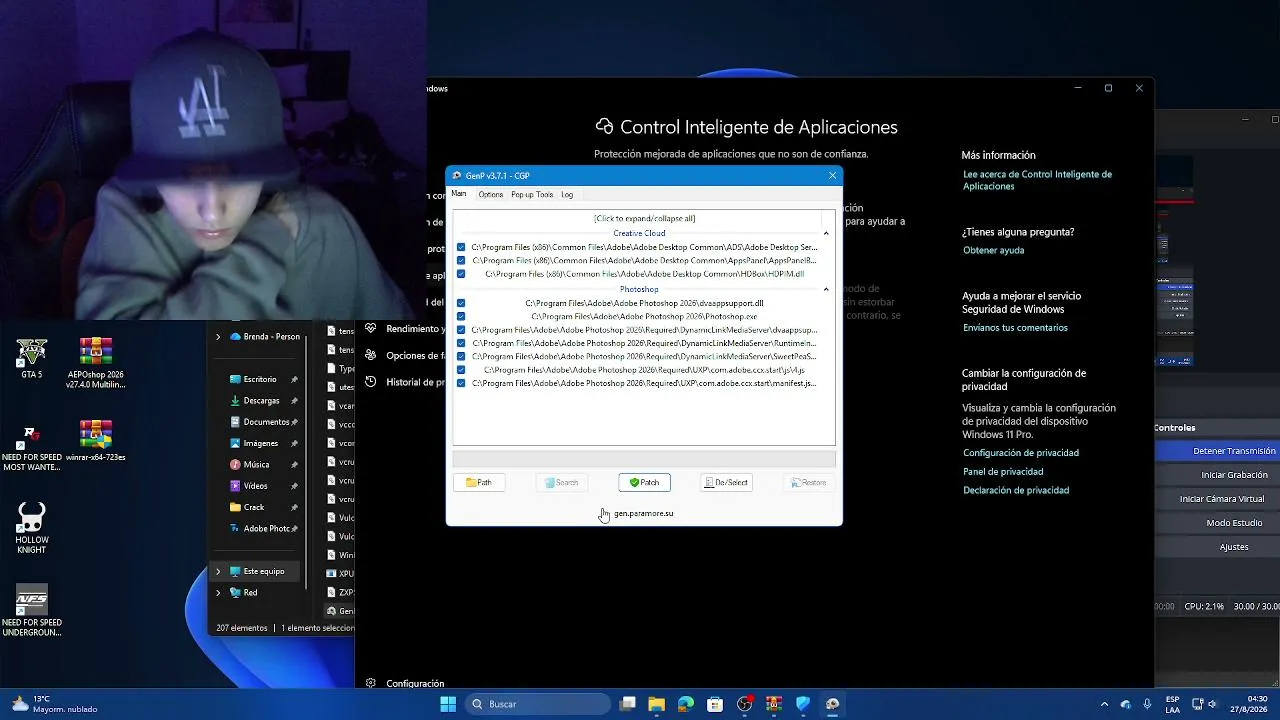Open the OBS Studio taskbar icon
This screenshot has width=1280, height=720.
coord(744,704)
